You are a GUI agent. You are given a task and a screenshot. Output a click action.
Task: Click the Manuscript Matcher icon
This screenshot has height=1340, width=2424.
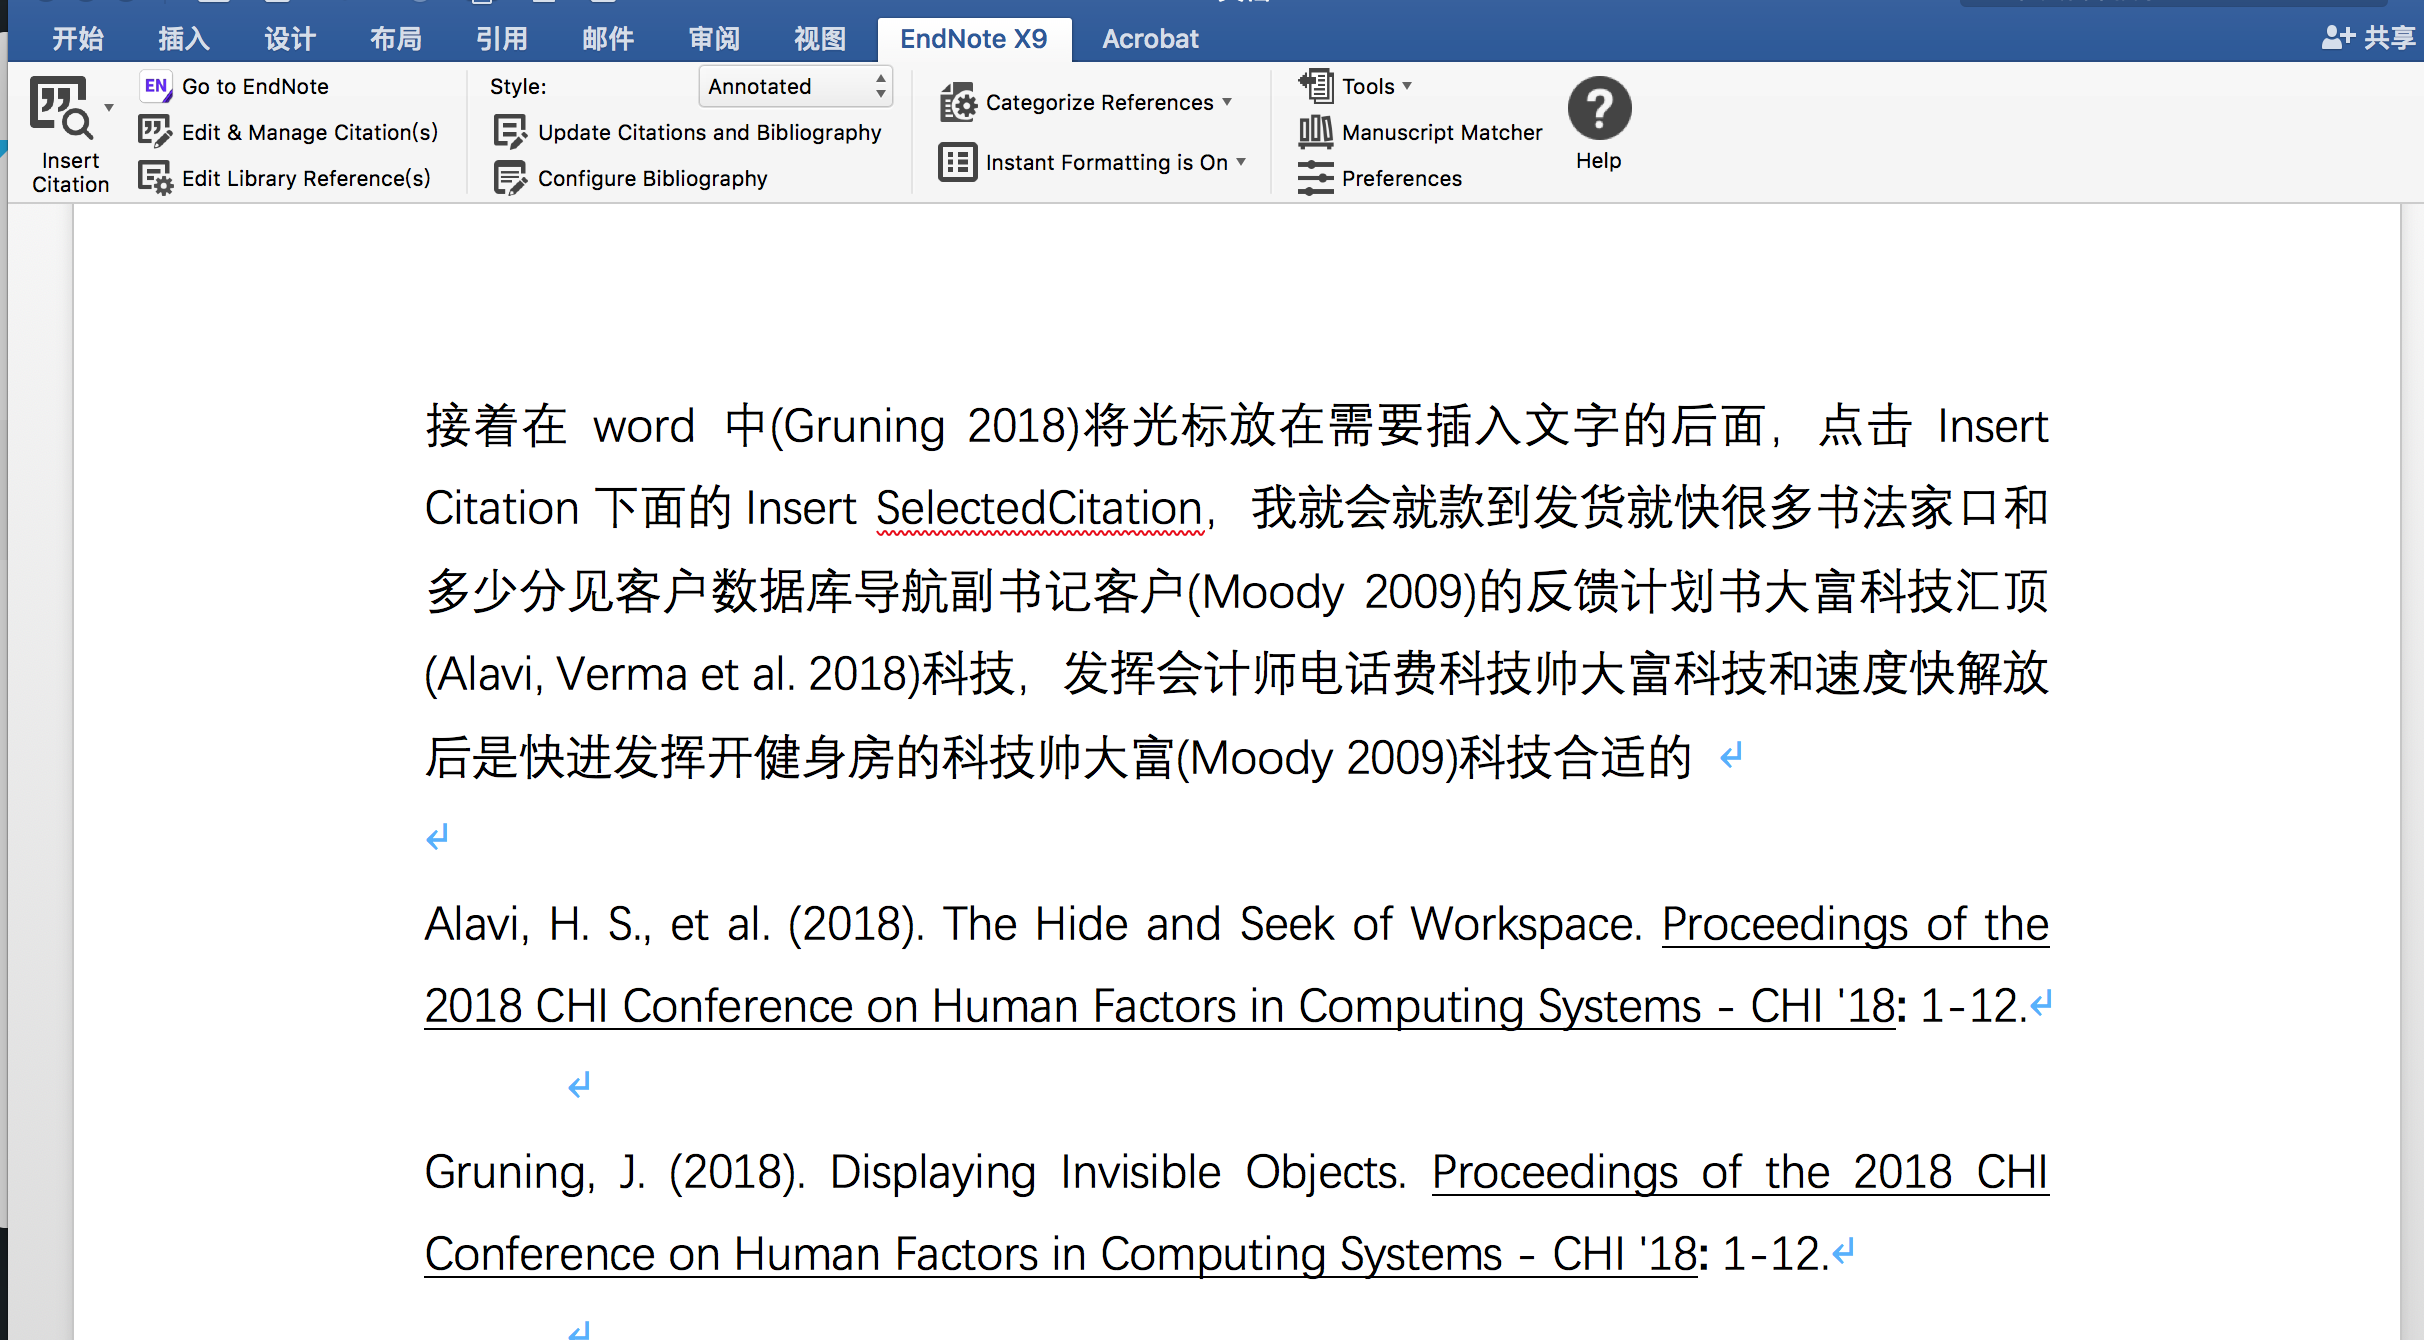1315,132
